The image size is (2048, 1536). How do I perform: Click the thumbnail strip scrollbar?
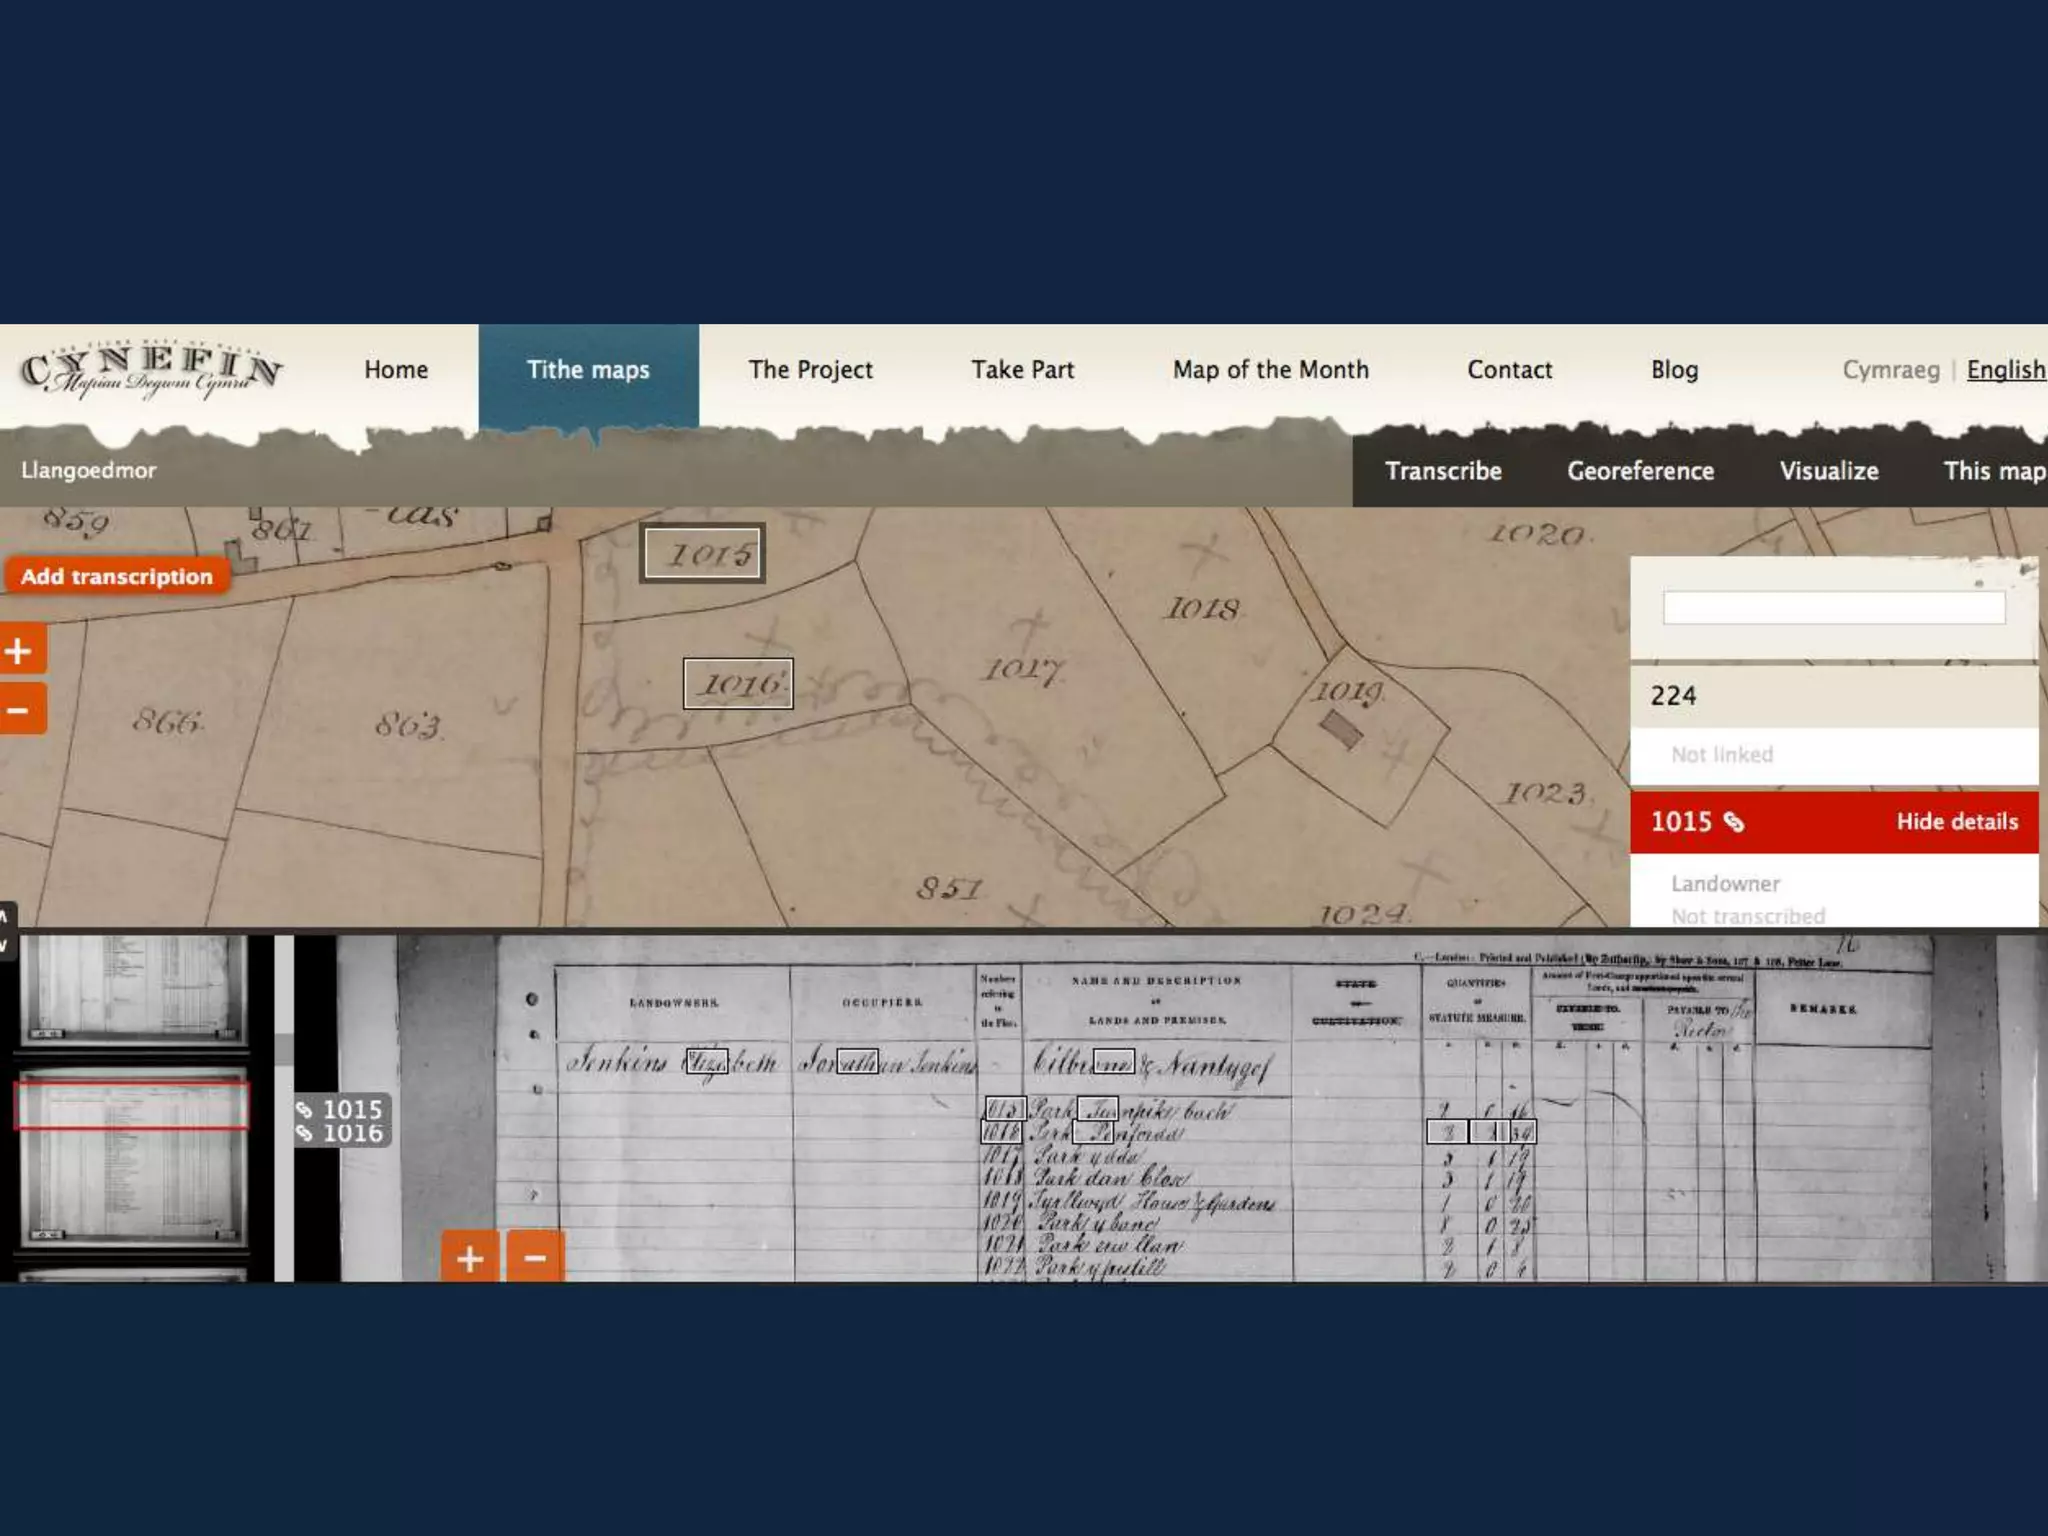click(x=284, y=1050)
